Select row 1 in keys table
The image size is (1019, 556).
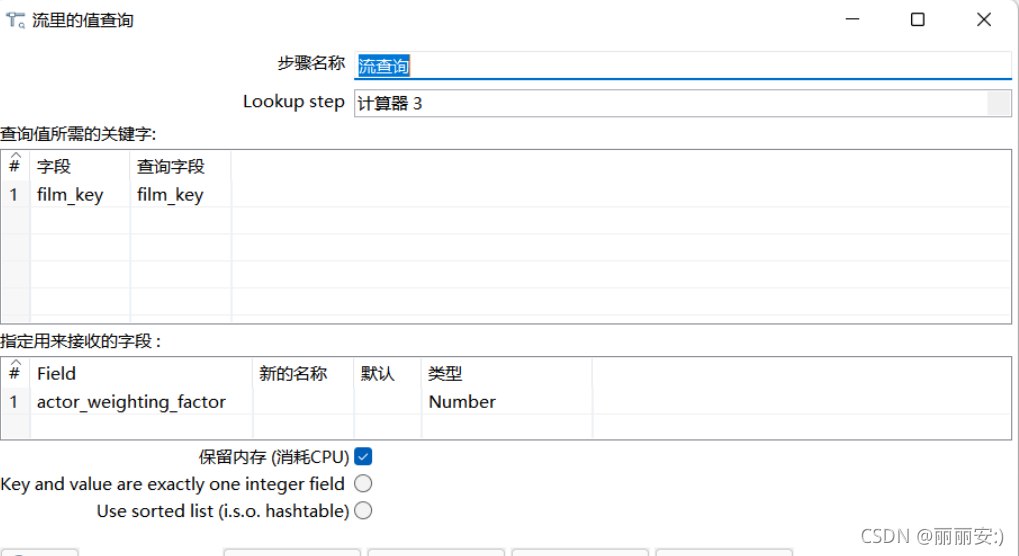pos(14,195)
